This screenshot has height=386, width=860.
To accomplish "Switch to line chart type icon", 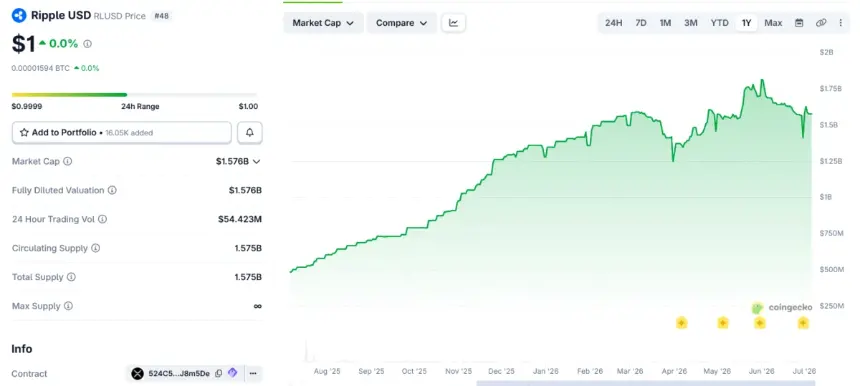I will tap(454, 23).
